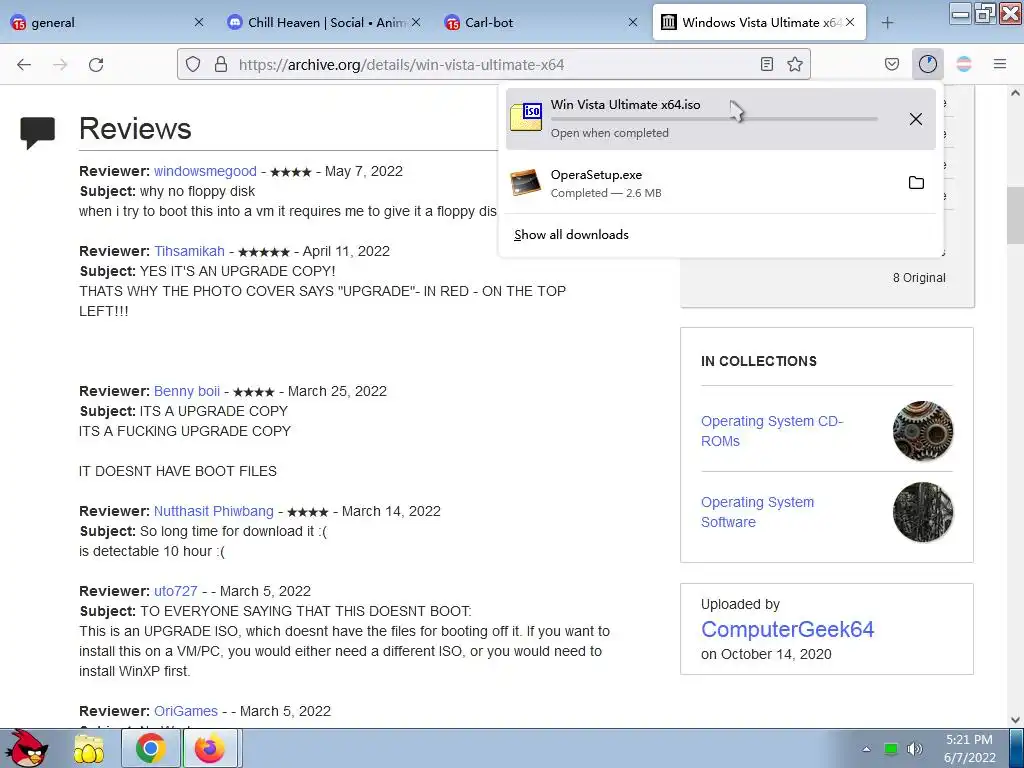Close the Carl-bot tab

point(633,22)
